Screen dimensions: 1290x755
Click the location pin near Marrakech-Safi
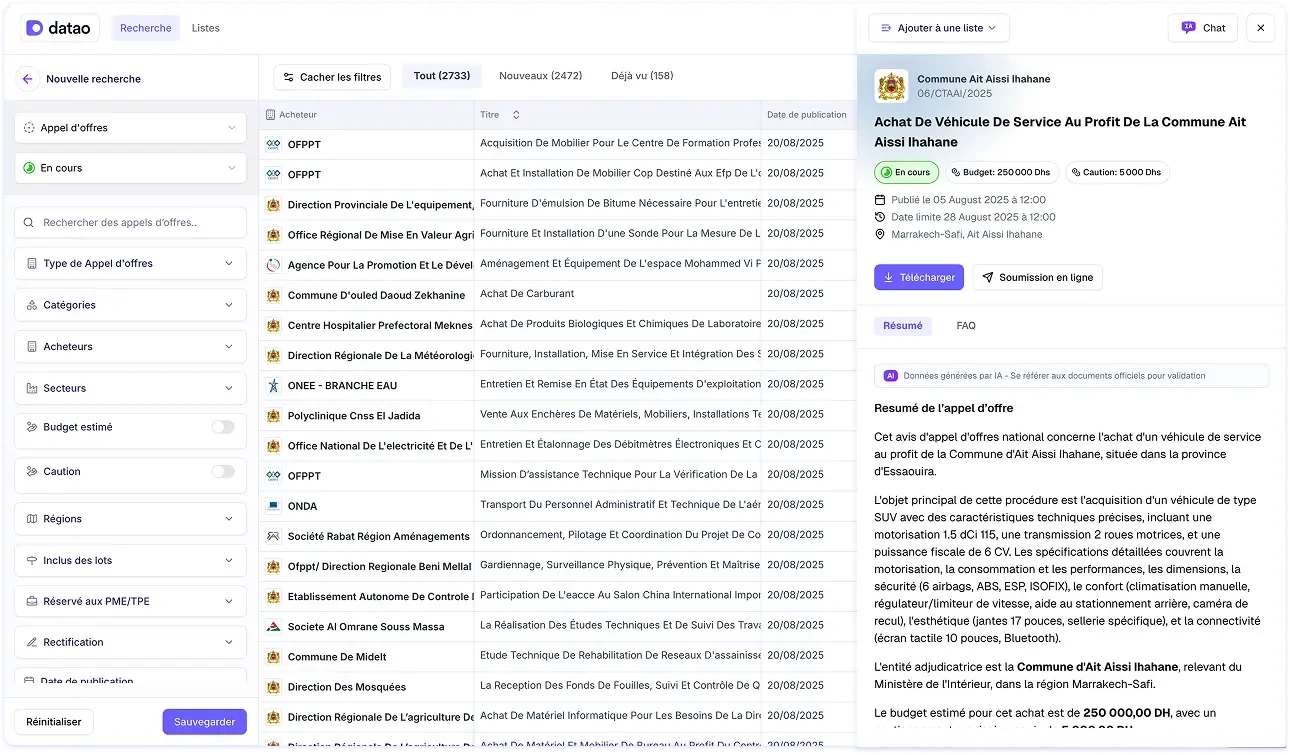pos(879,235)
